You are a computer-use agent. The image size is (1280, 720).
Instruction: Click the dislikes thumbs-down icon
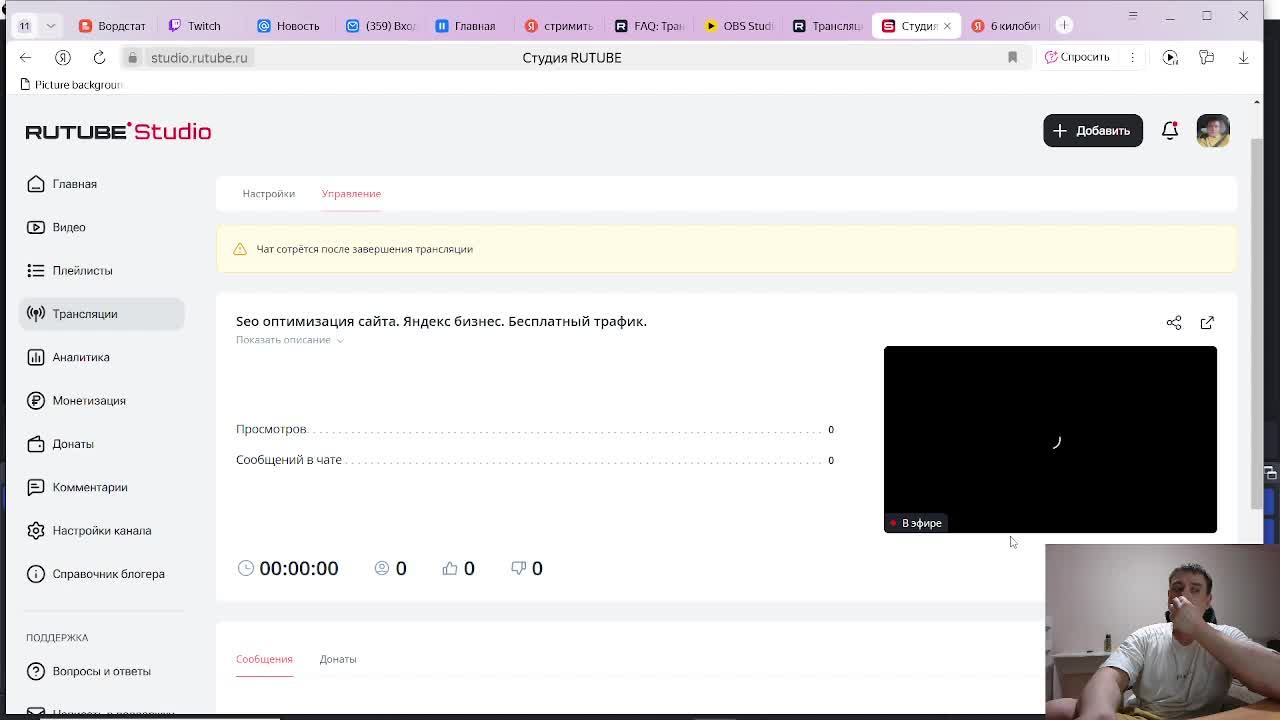point(518,568)
